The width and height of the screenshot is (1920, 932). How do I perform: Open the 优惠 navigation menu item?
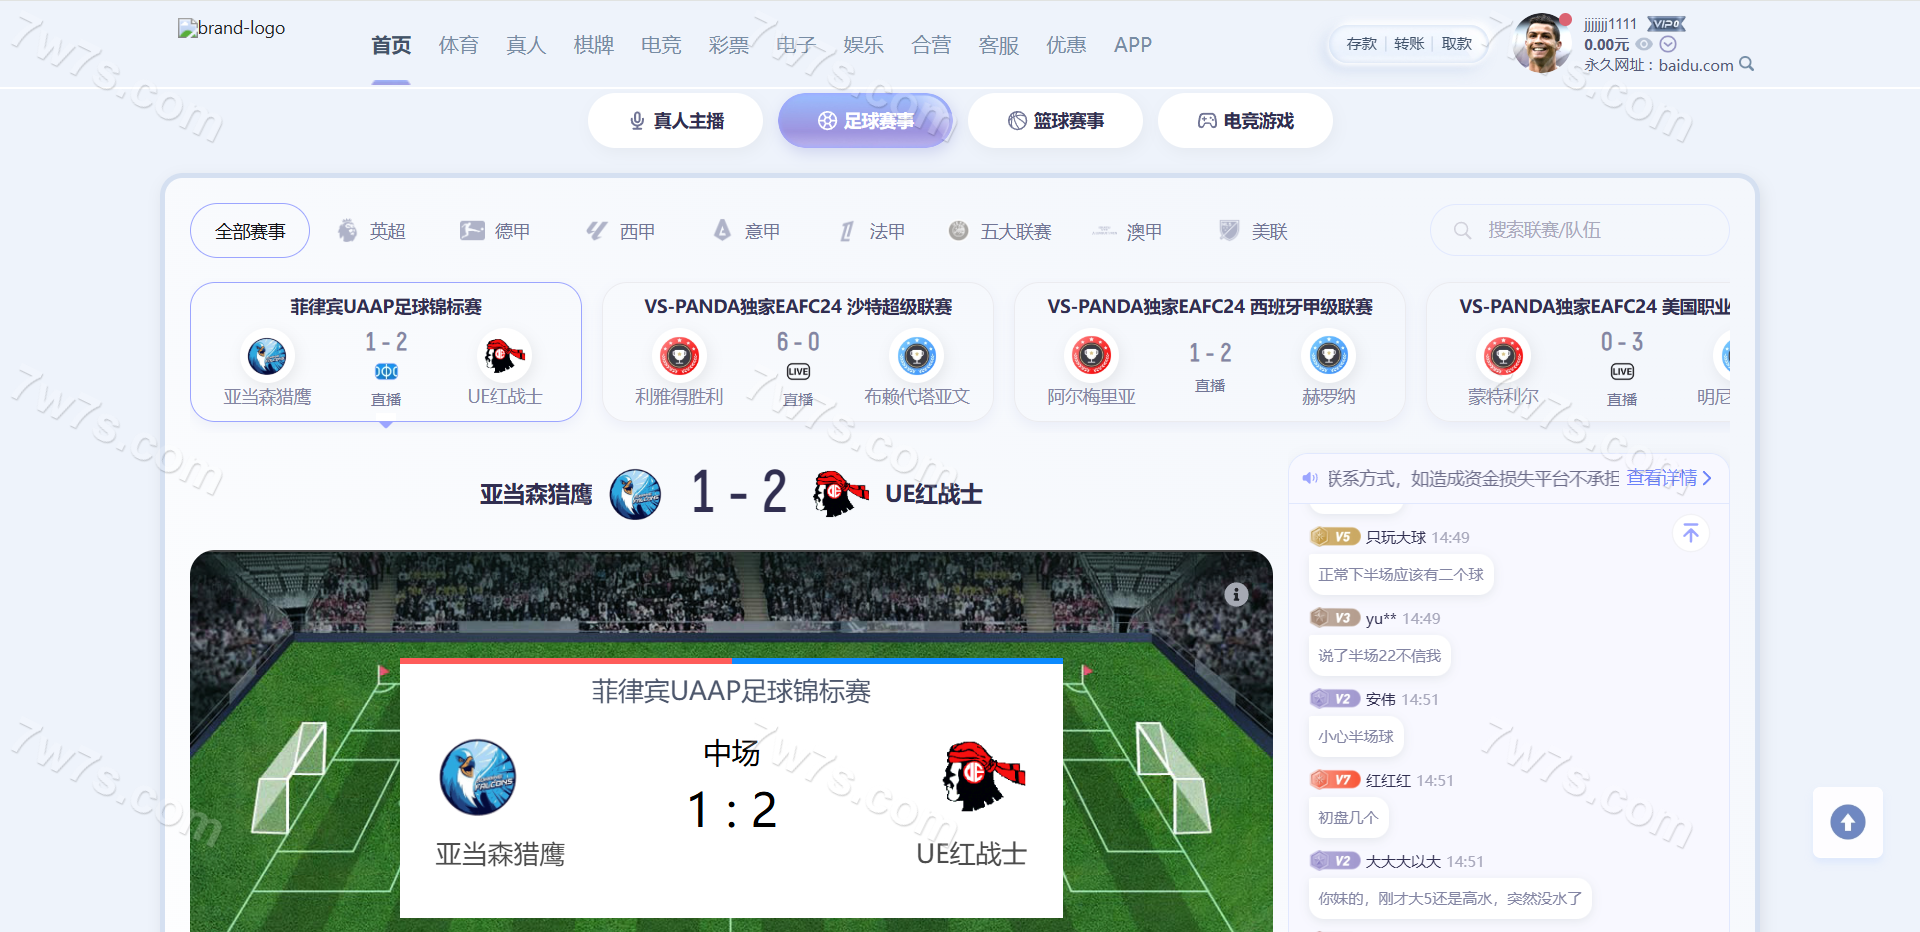pos(1066,45)
